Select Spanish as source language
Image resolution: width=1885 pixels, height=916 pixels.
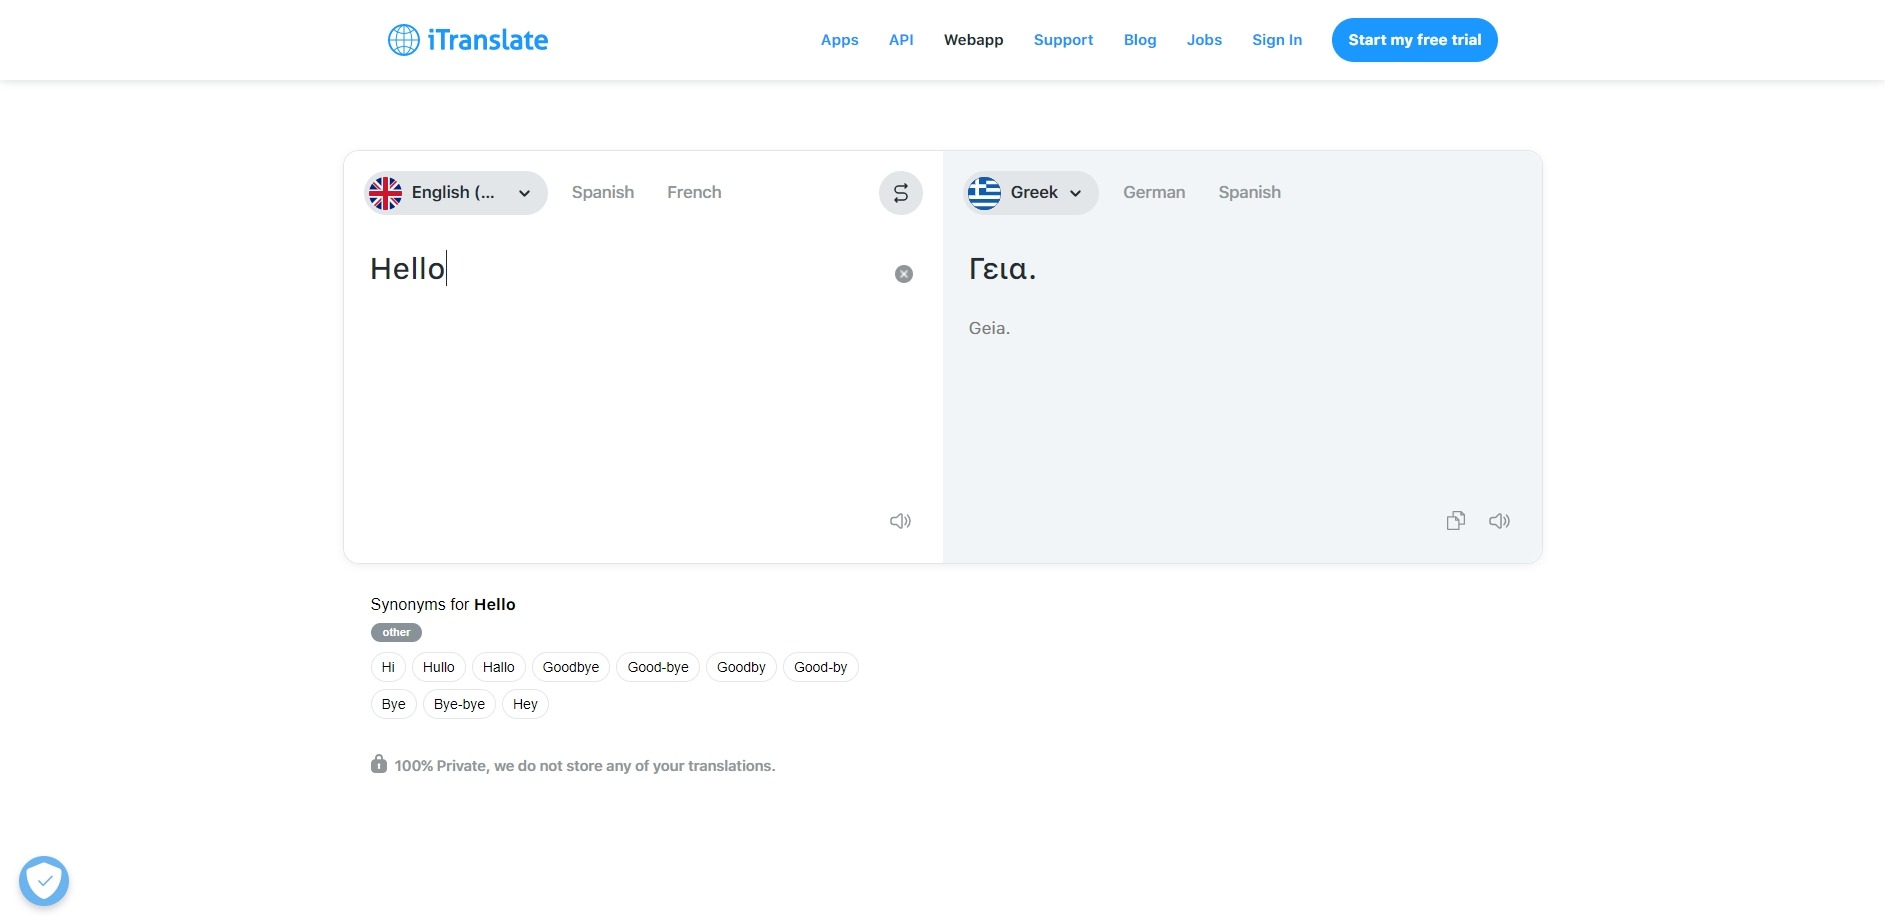602,193
